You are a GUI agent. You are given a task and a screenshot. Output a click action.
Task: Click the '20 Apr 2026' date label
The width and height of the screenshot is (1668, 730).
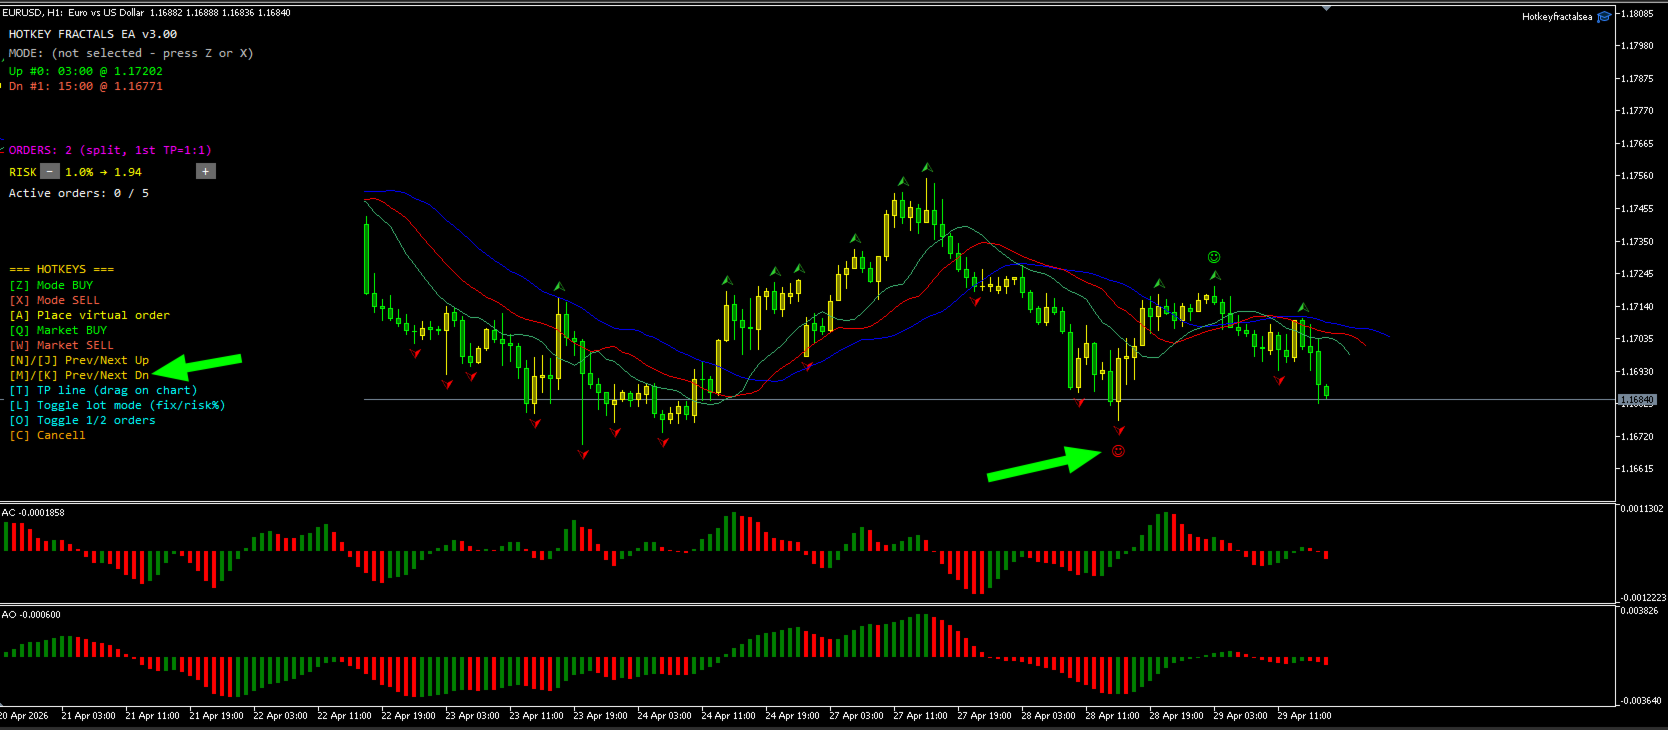[x=24, y=716]
